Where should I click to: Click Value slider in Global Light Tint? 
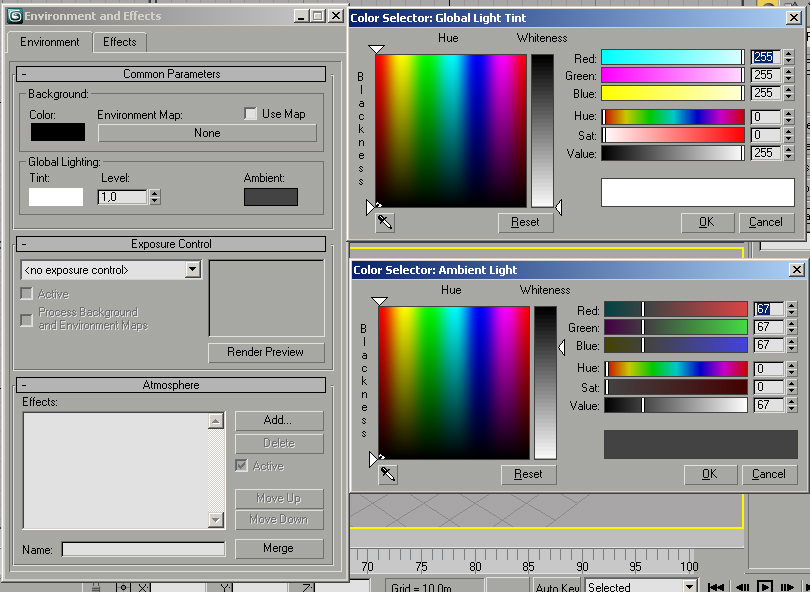click(x=673, y=153)
